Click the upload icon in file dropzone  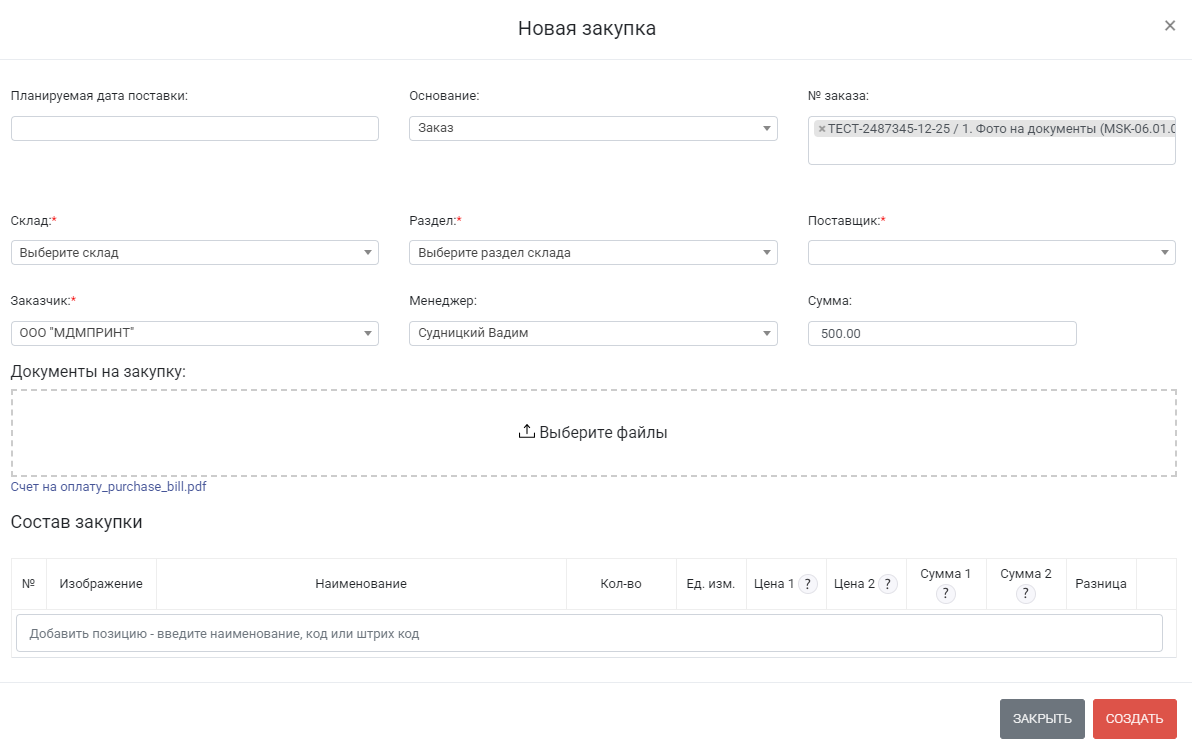point(527,432)
